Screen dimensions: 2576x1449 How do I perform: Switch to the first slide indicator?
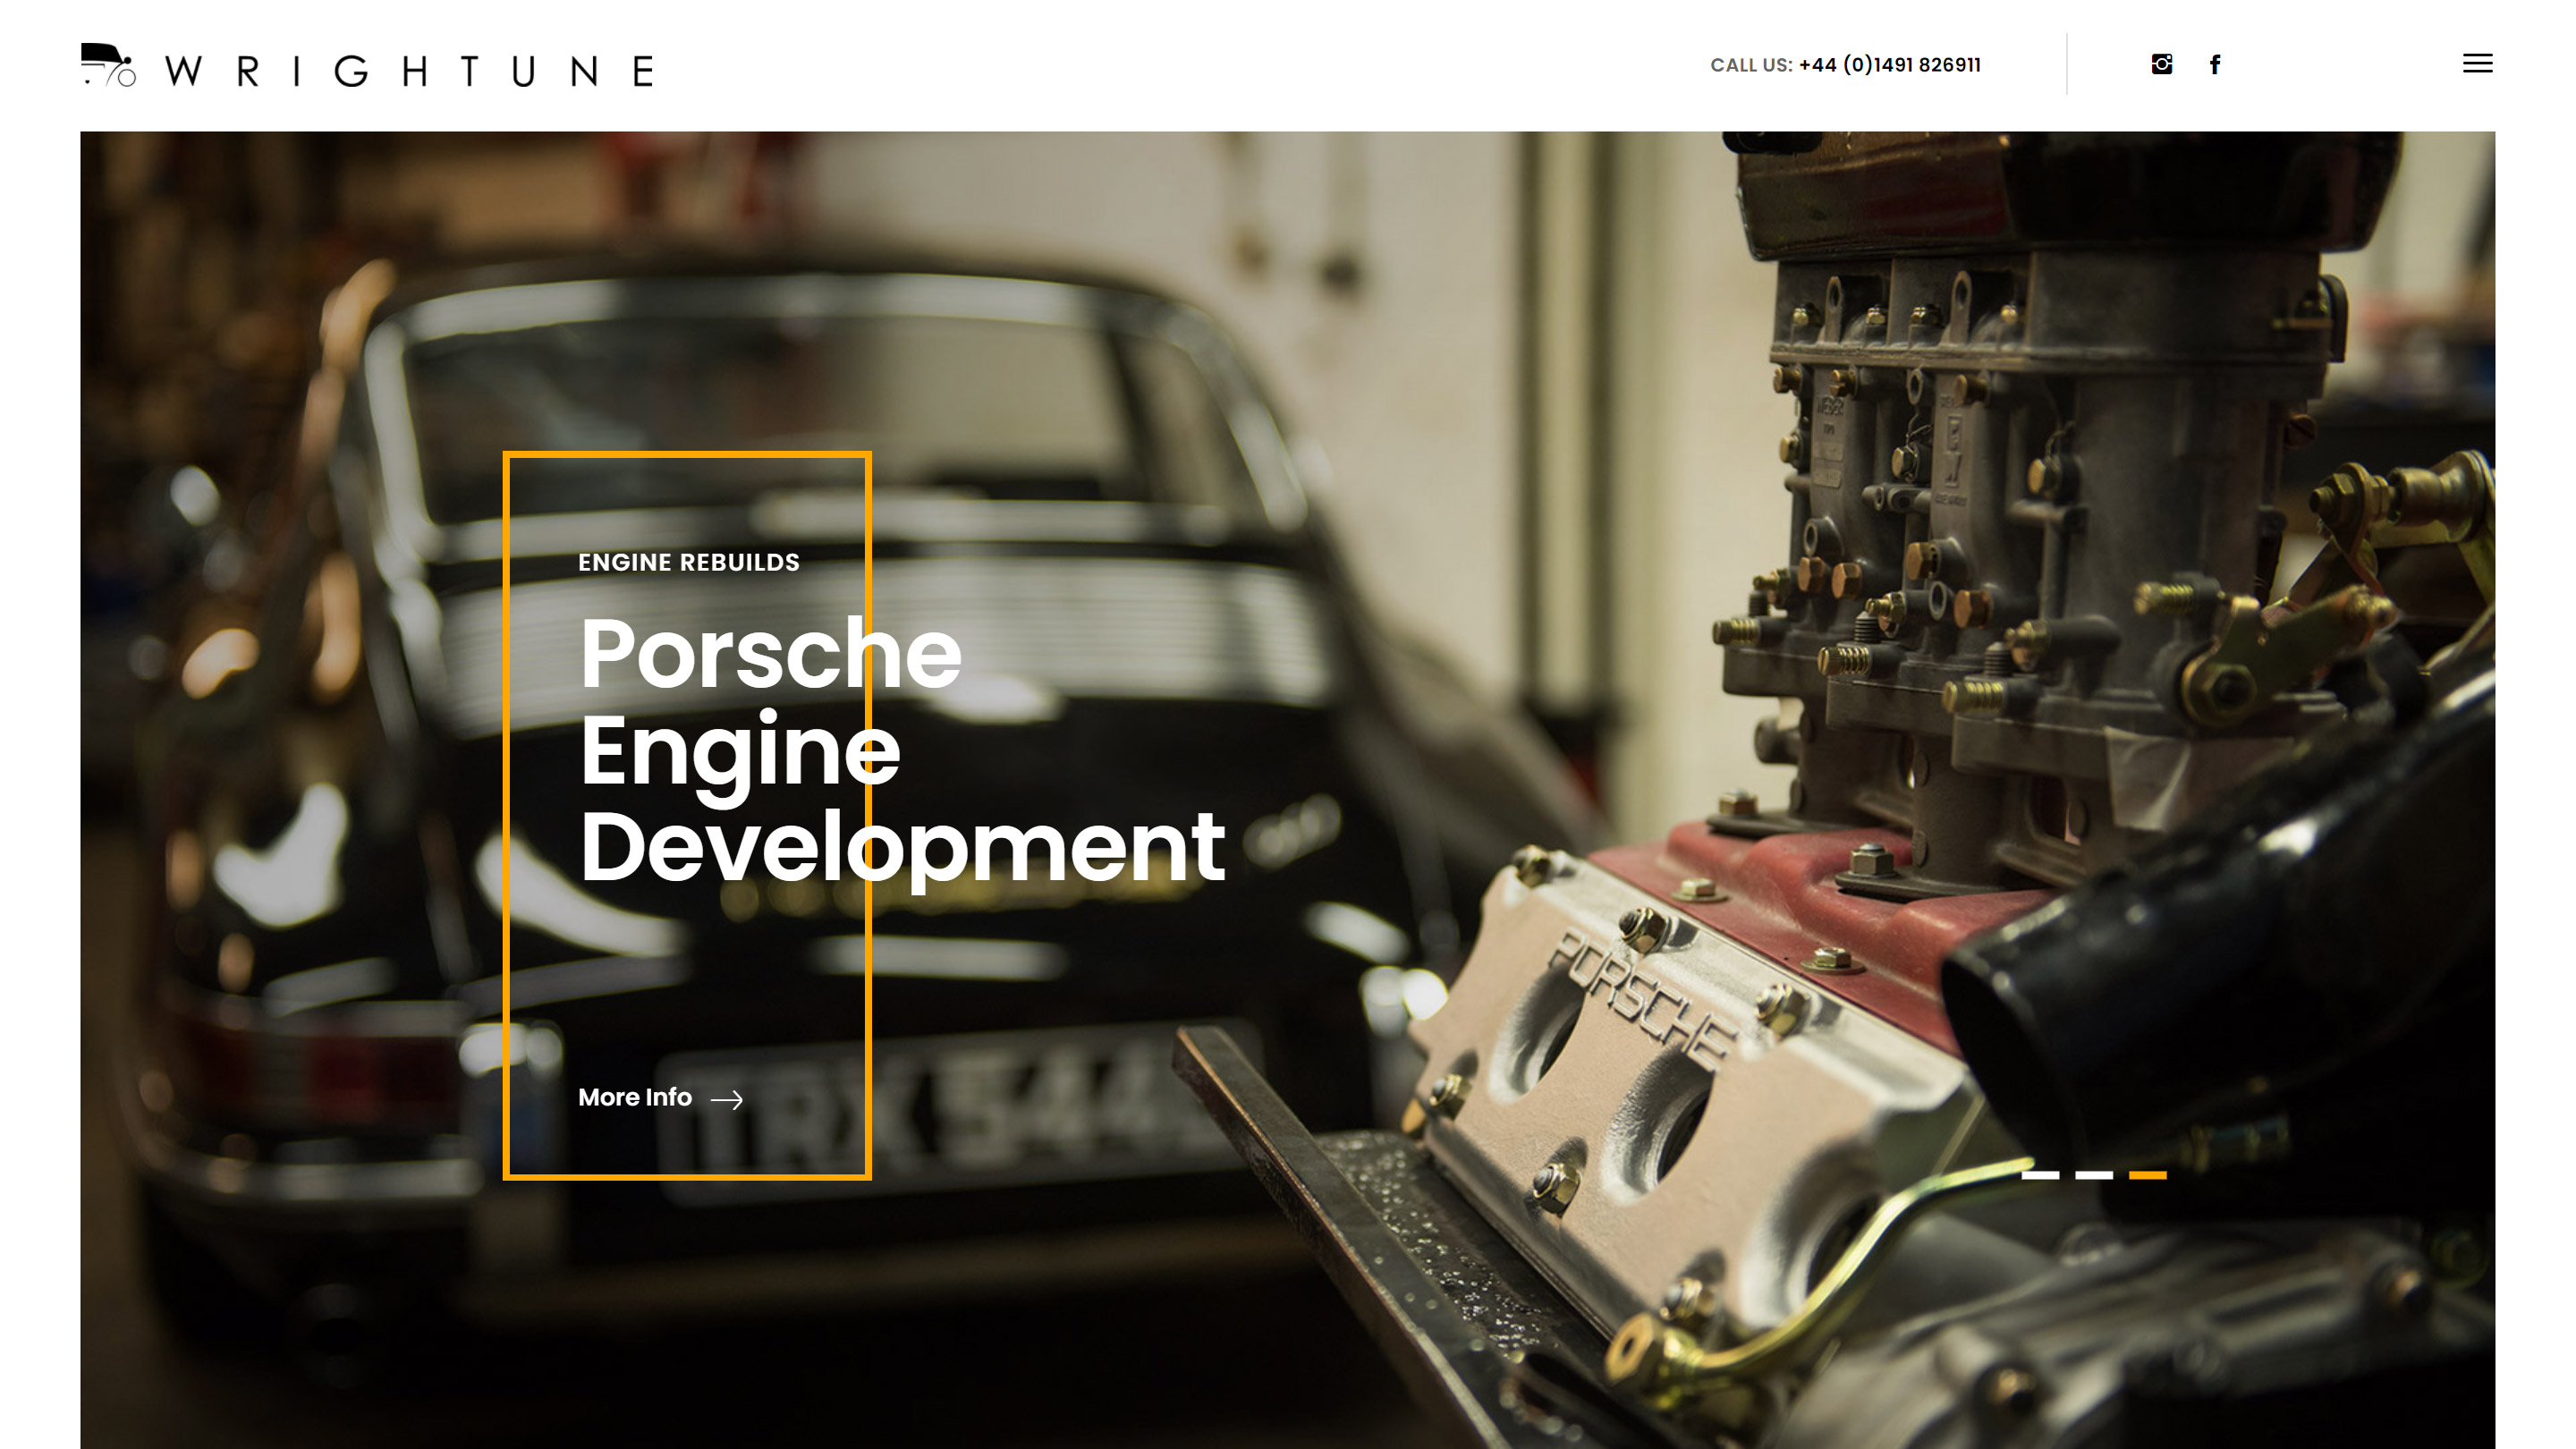(x=2040, y=1175)
